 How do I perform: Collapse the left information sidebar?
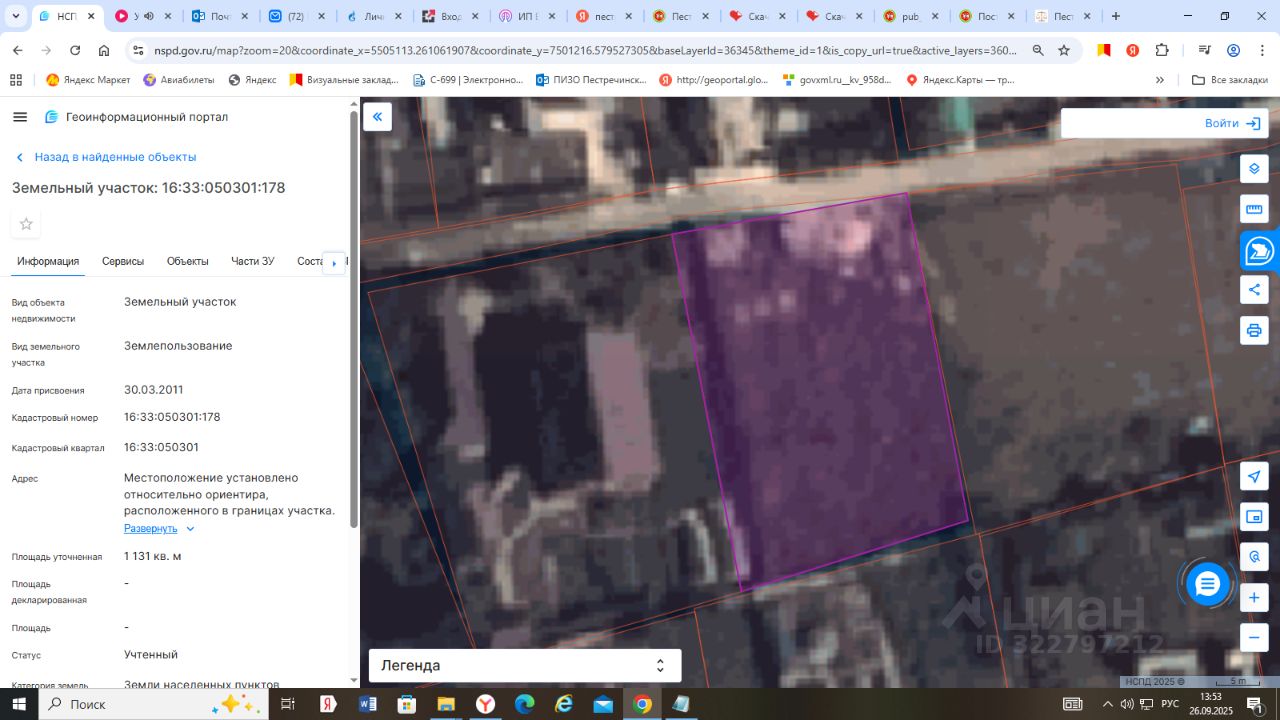378,117
